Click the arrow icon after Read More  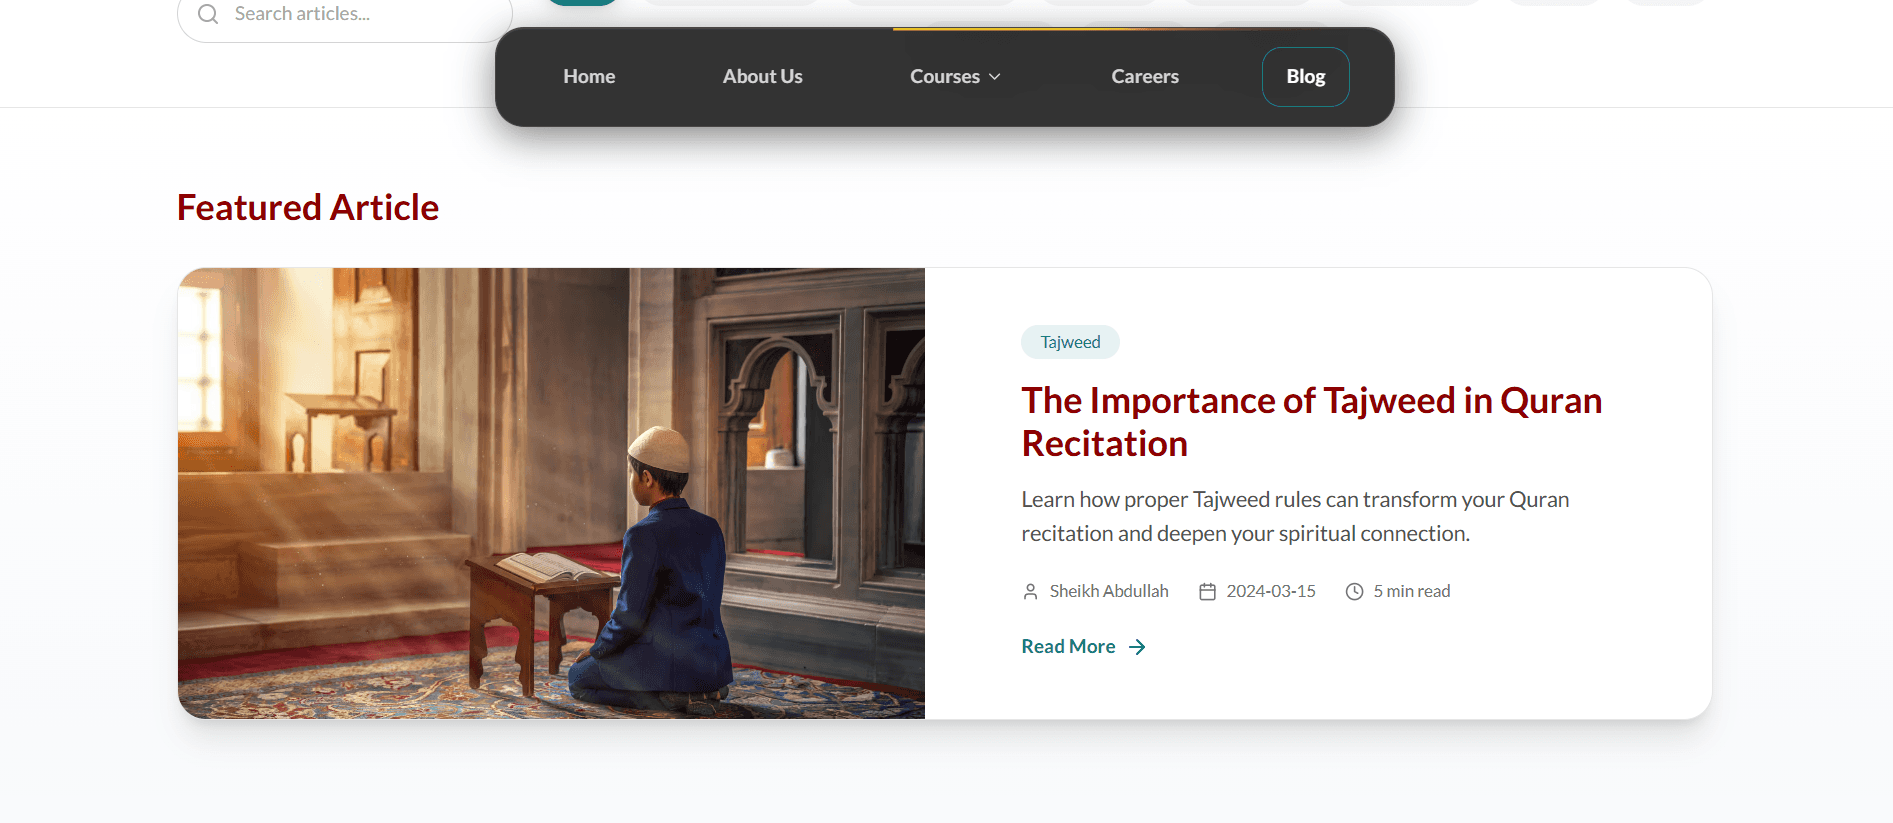(x=1137, y=647)
